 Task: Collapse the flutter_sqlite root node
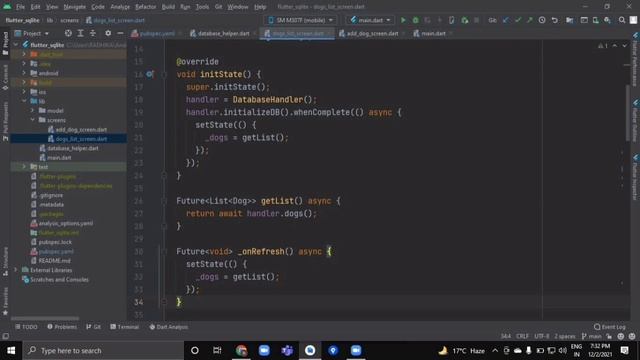pos(16,44)
